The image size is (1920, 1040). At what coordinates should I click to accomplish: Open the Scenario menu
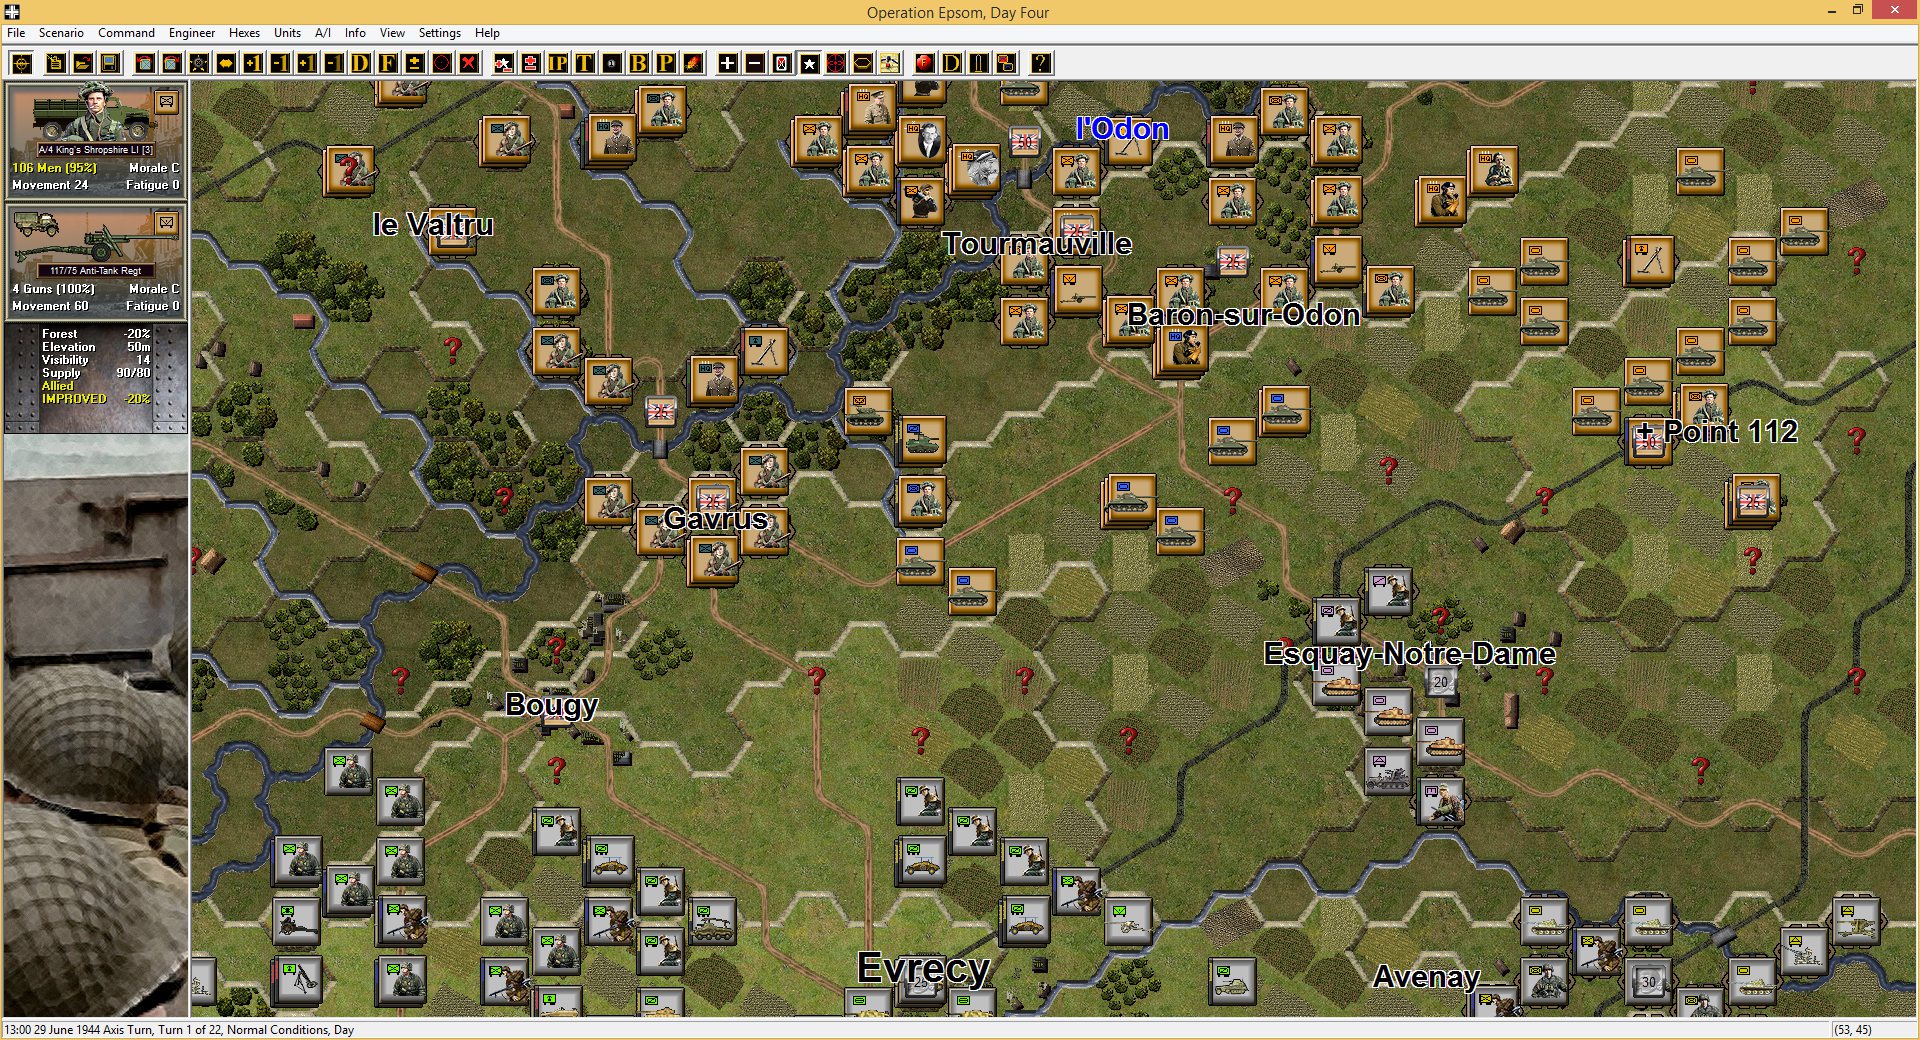tap(61, 33)
